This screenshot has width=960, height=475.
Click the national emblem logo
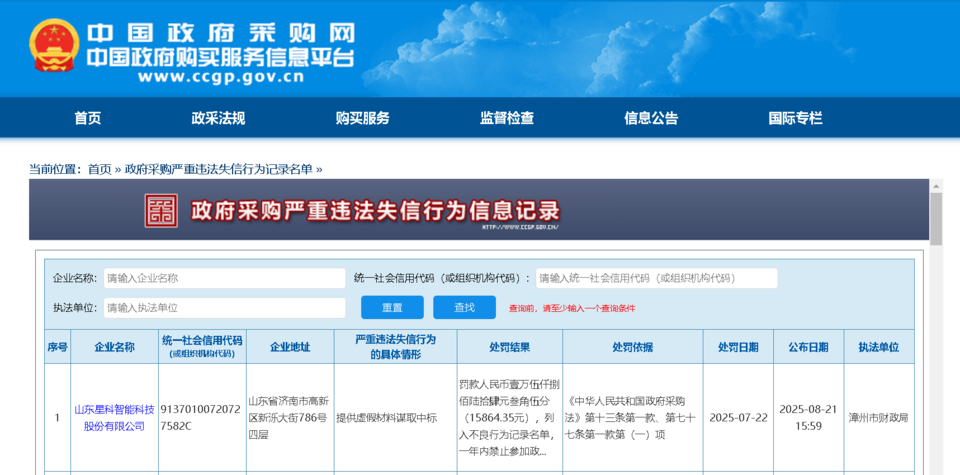click(54, 45)
